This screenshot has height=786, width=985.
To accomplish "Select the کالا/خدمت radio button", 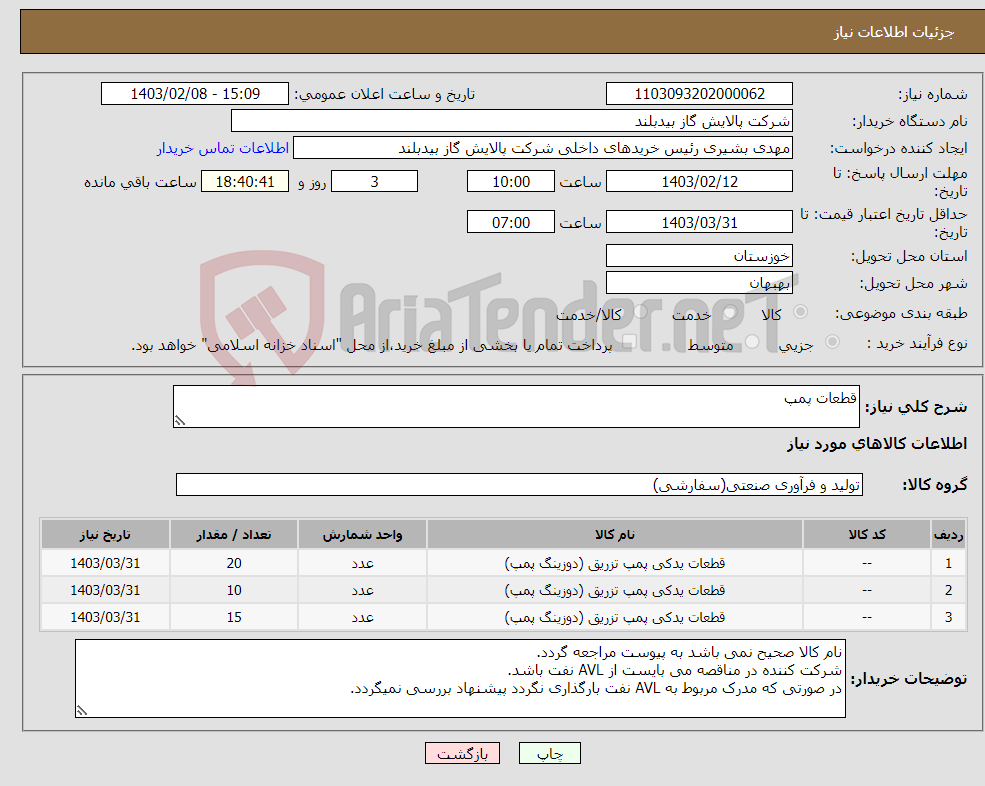I will pyautogui.click(x=639, y=312).
